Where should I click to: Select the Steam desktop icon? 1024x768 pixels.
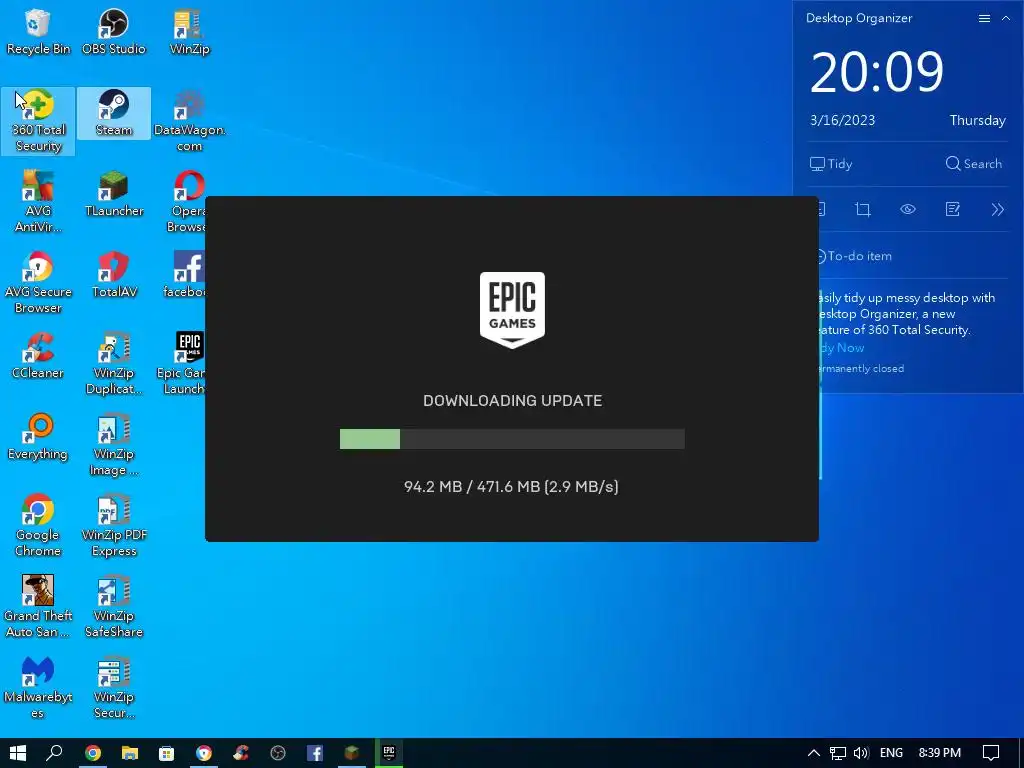click(114, 113)
